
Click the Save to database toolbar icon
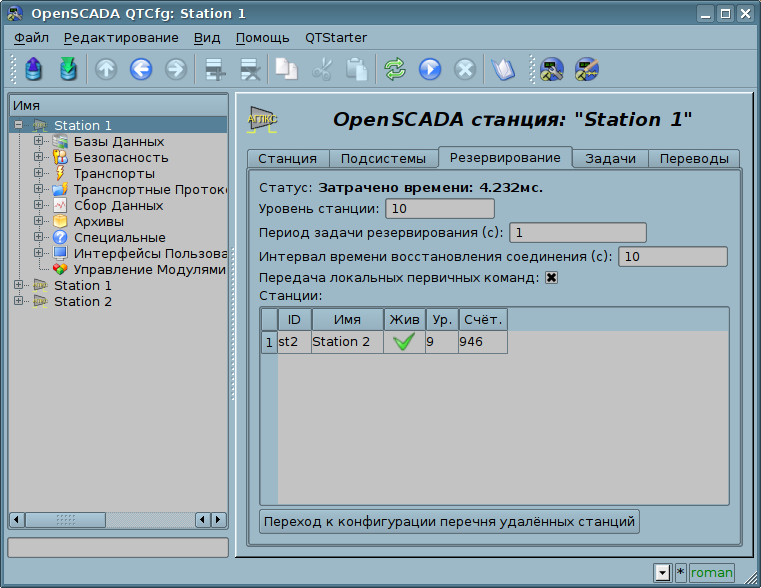[68, 69]
